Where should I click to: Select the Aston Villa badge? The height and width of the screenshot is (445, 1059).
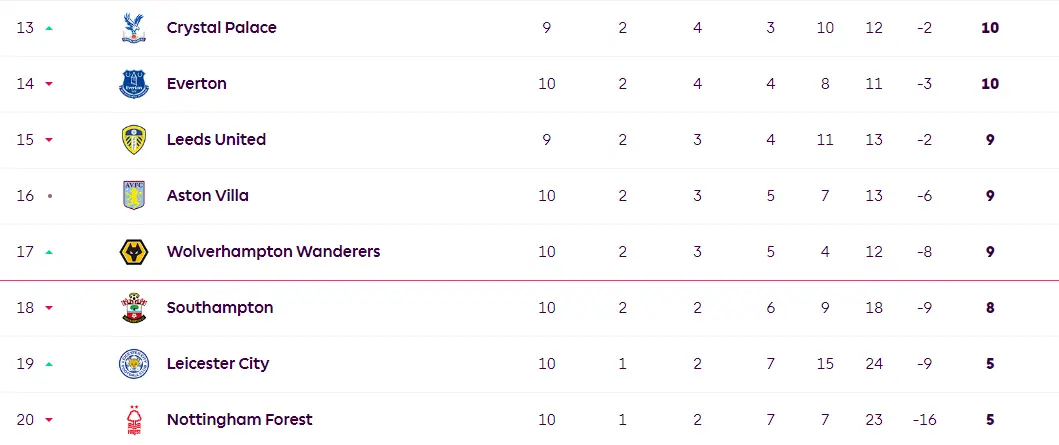[x=133, y=196]
